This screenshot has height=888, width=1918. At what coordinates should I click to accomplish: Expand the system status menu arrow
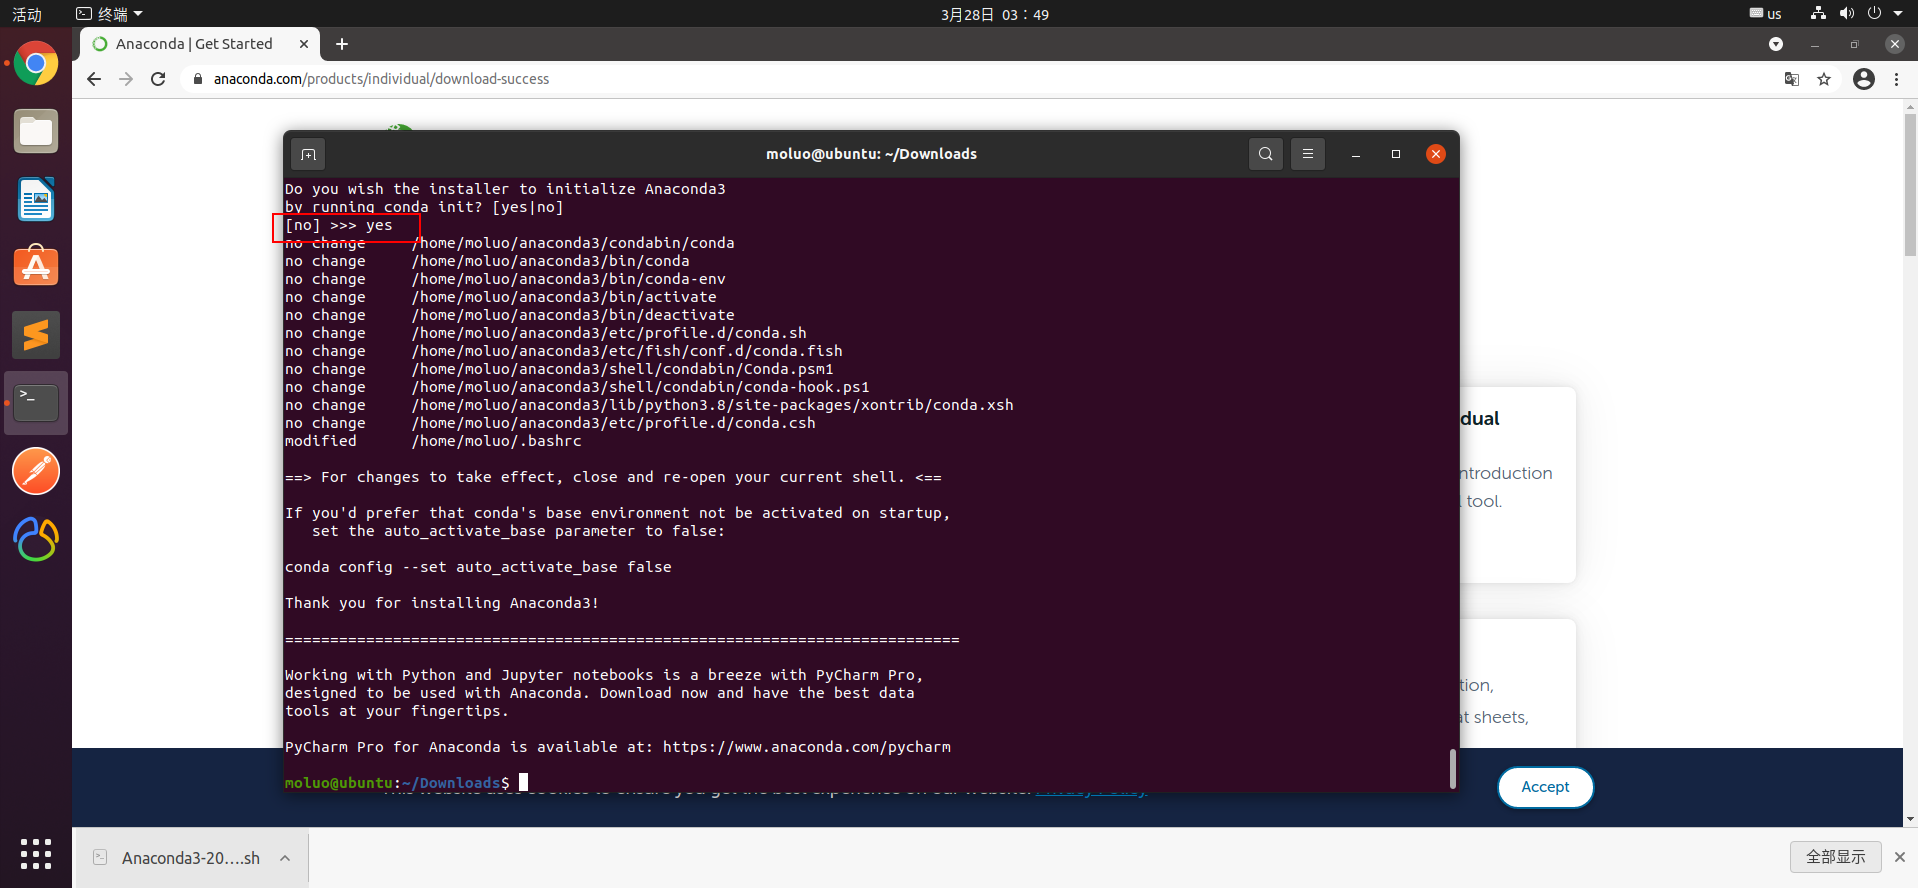tap(1898, 14)
